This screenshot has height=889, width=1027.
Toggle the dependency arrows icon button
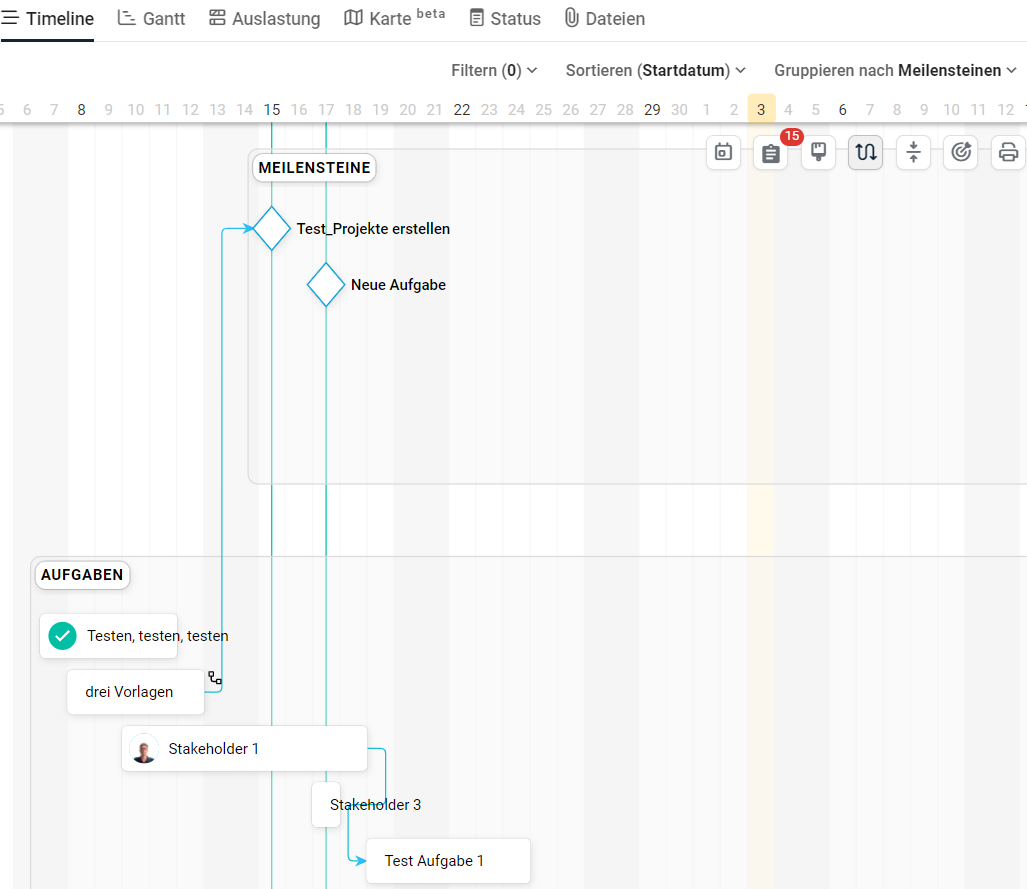click(865, 153)
